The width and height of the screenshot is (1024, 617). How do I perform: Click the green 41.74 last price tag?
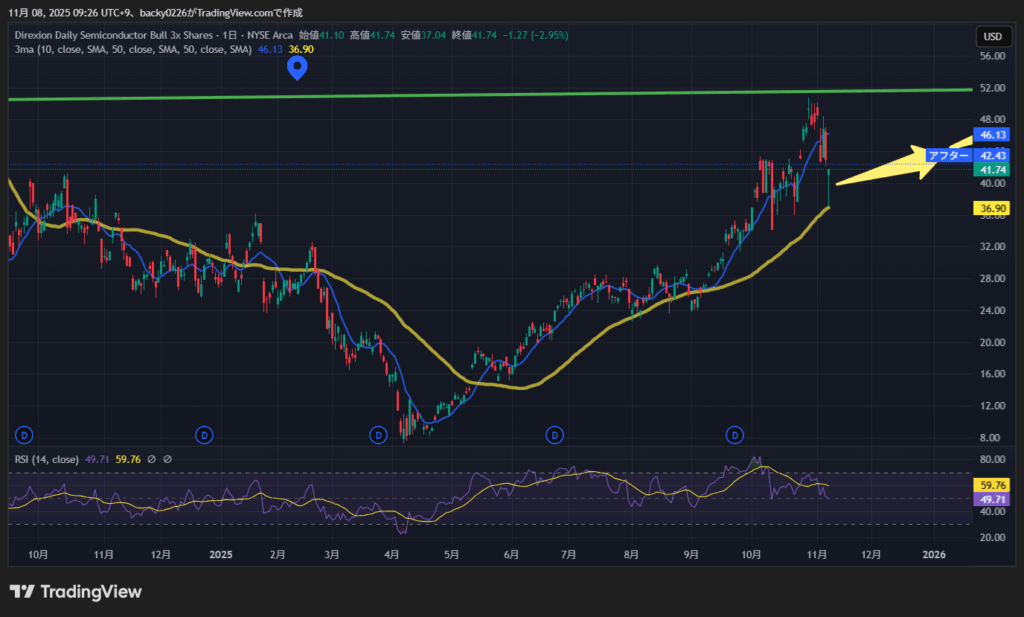tap(992, 171)
